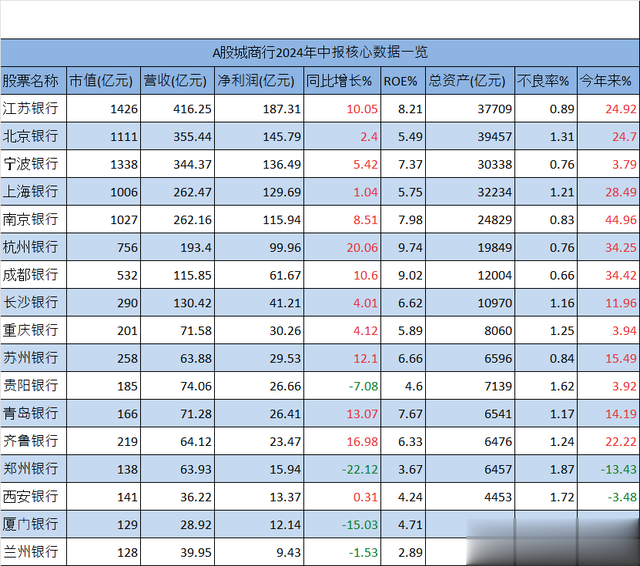The height and width of the screenshot is (566, 640).
Task: Click 上海银行 total assets 32234
Action: 495,192
